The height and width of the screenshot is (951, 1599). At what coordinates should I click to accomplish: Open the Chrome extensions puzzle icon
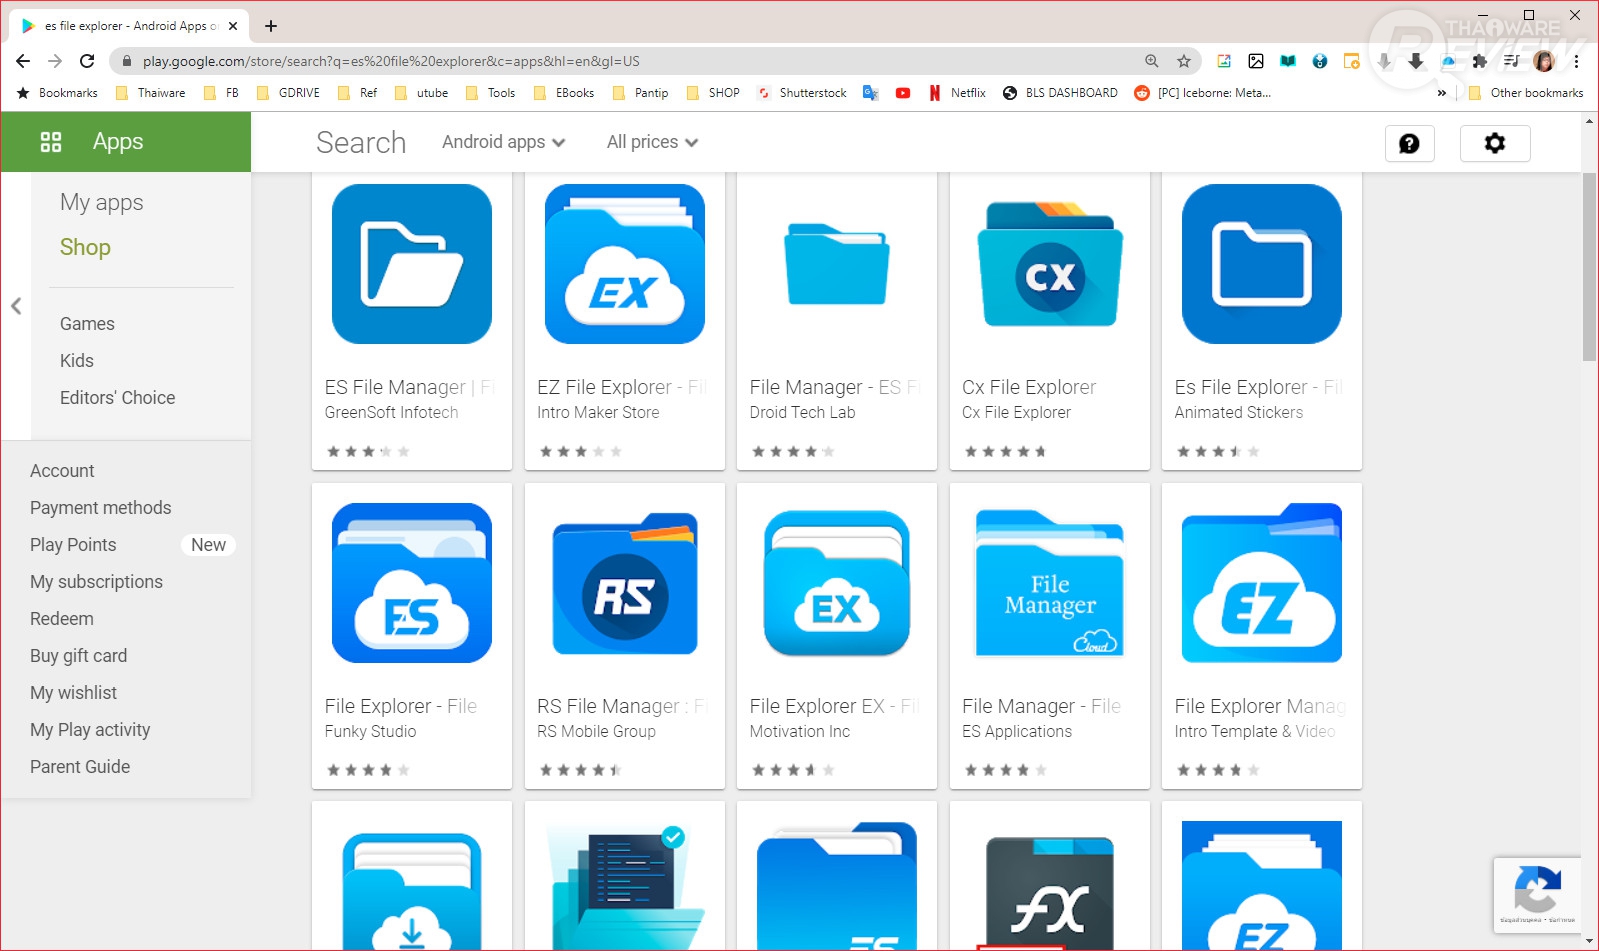pyautogui.click(x=1480, y=61)
